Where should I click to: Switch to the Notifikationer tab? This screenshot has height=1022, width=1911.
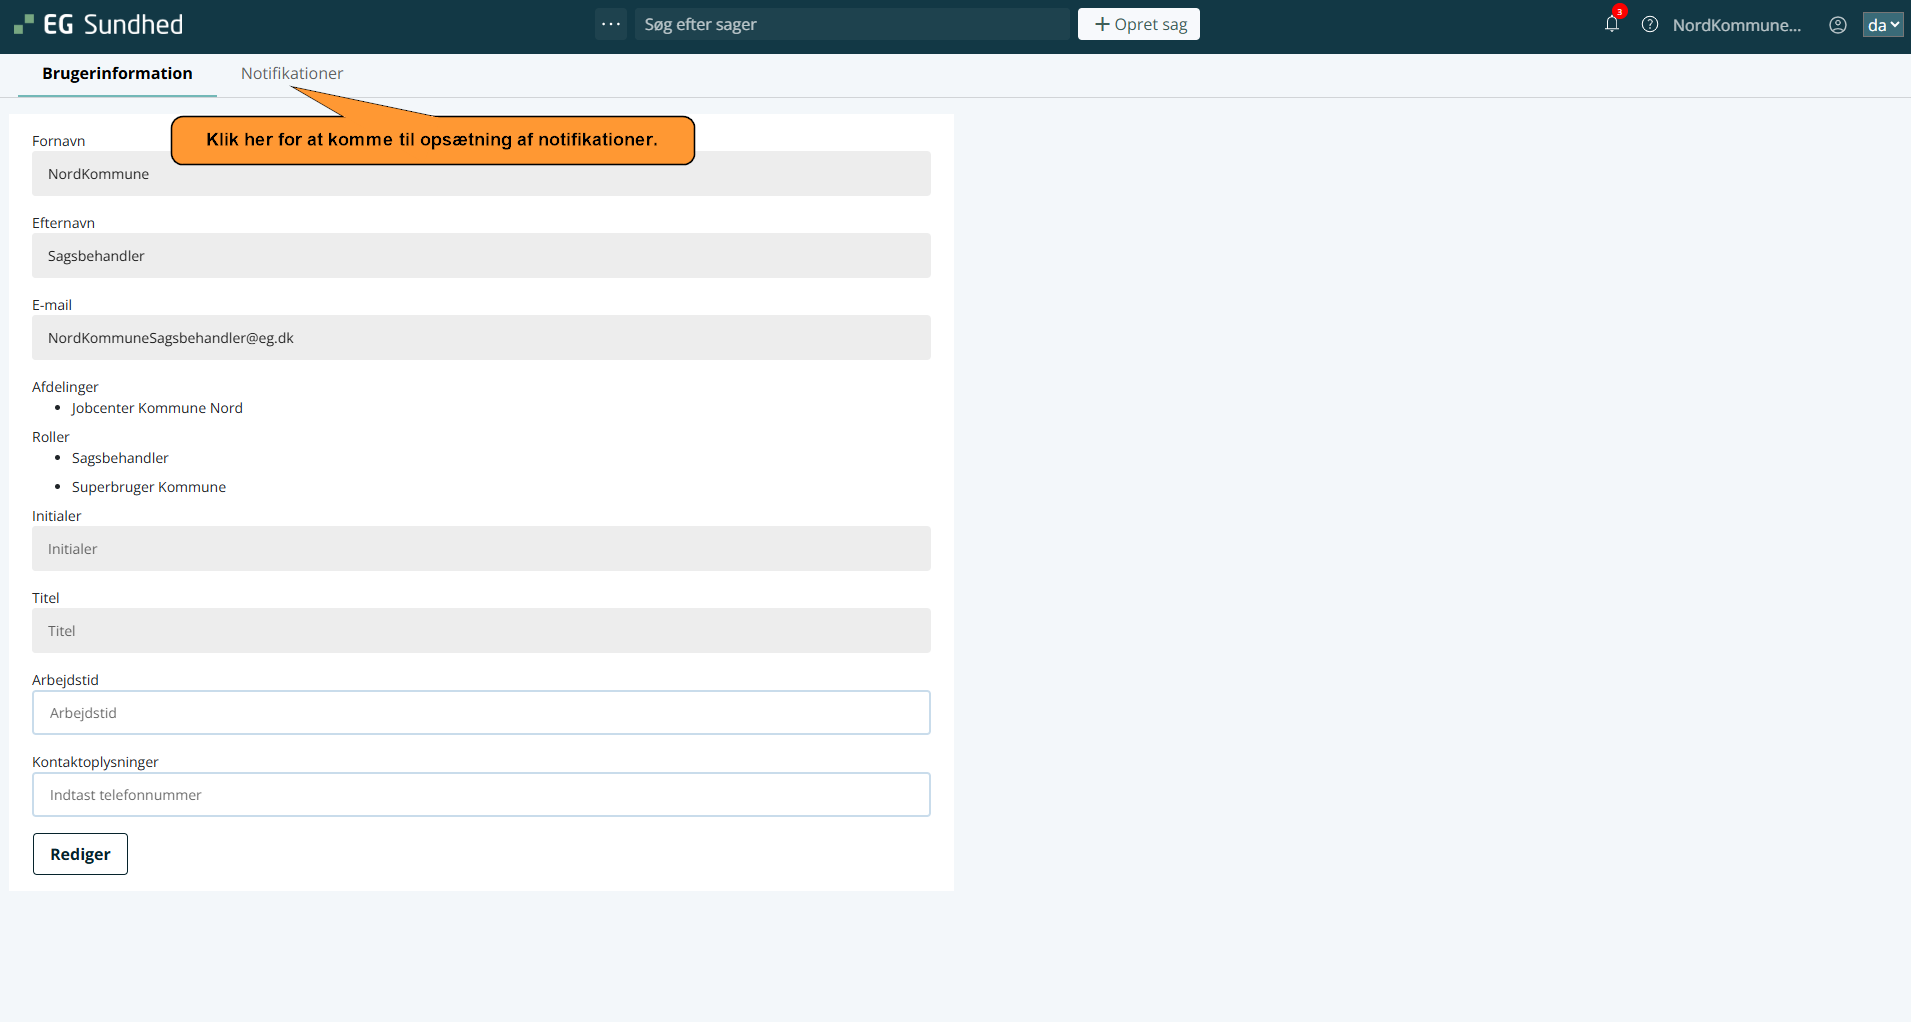291,73
